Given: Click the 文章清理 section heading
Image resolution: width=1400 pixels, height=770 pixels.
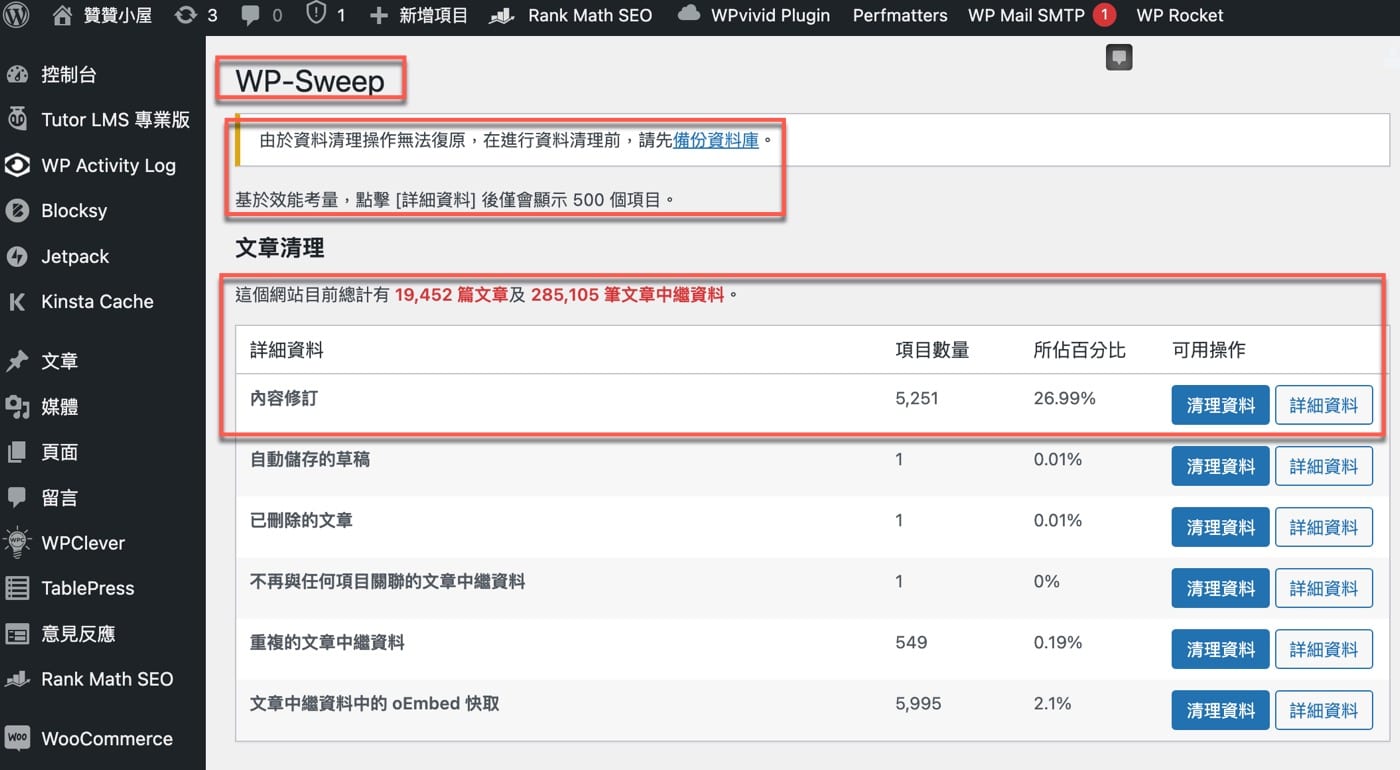Looking at the screenshot, I should tap(279, 248).
